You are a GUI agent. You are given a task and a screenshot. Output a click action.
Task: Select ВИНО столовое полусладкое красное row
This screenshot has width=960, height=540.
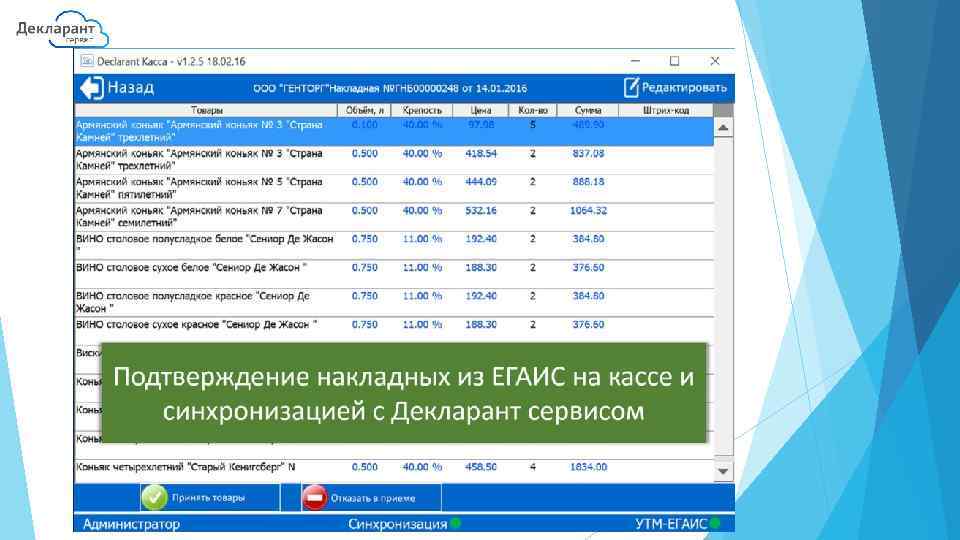click(394, 302)
